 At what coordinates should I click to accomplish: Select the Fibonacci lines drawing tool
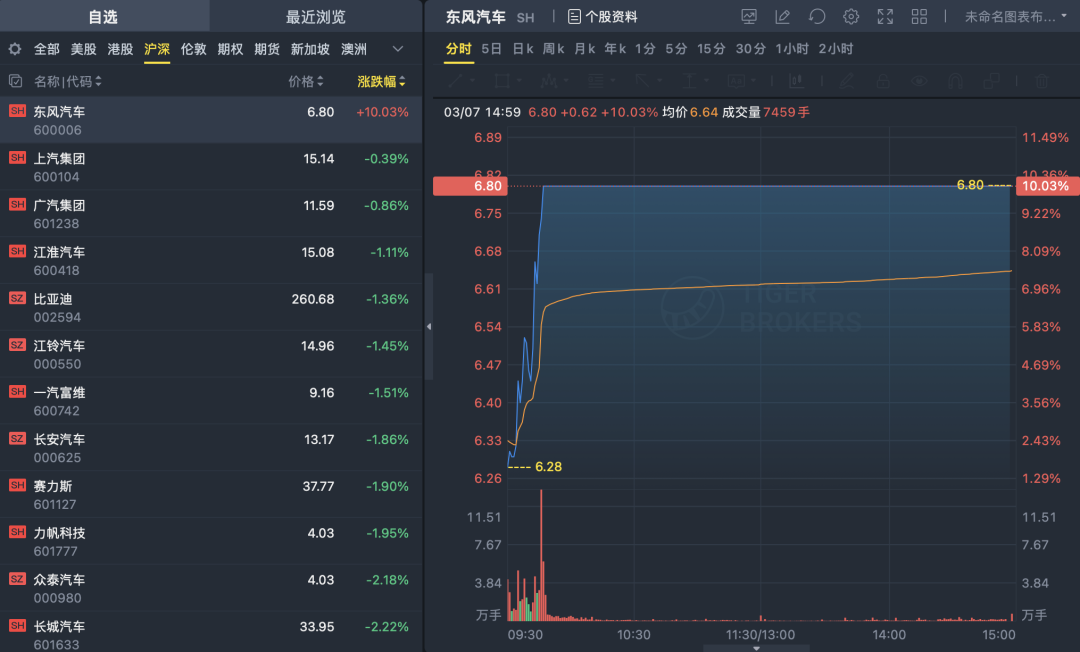(596, 81)
